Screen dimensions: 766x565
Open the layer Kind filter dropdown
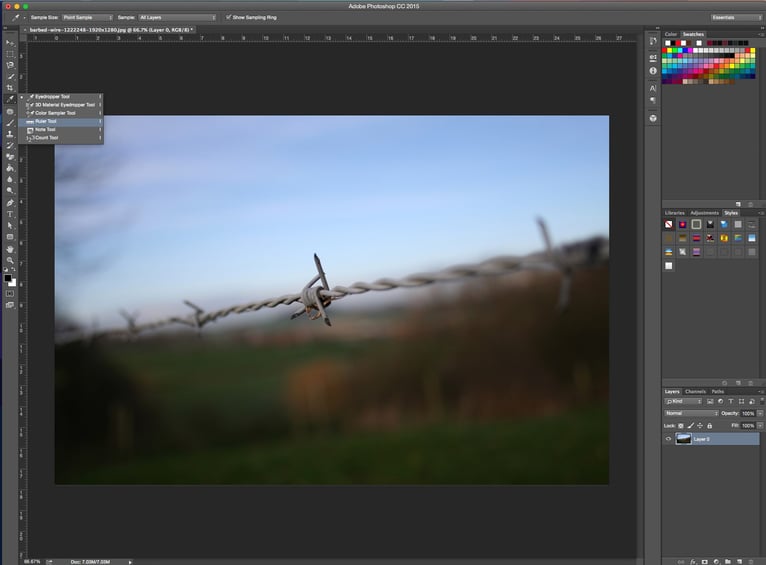pos(683,401)
